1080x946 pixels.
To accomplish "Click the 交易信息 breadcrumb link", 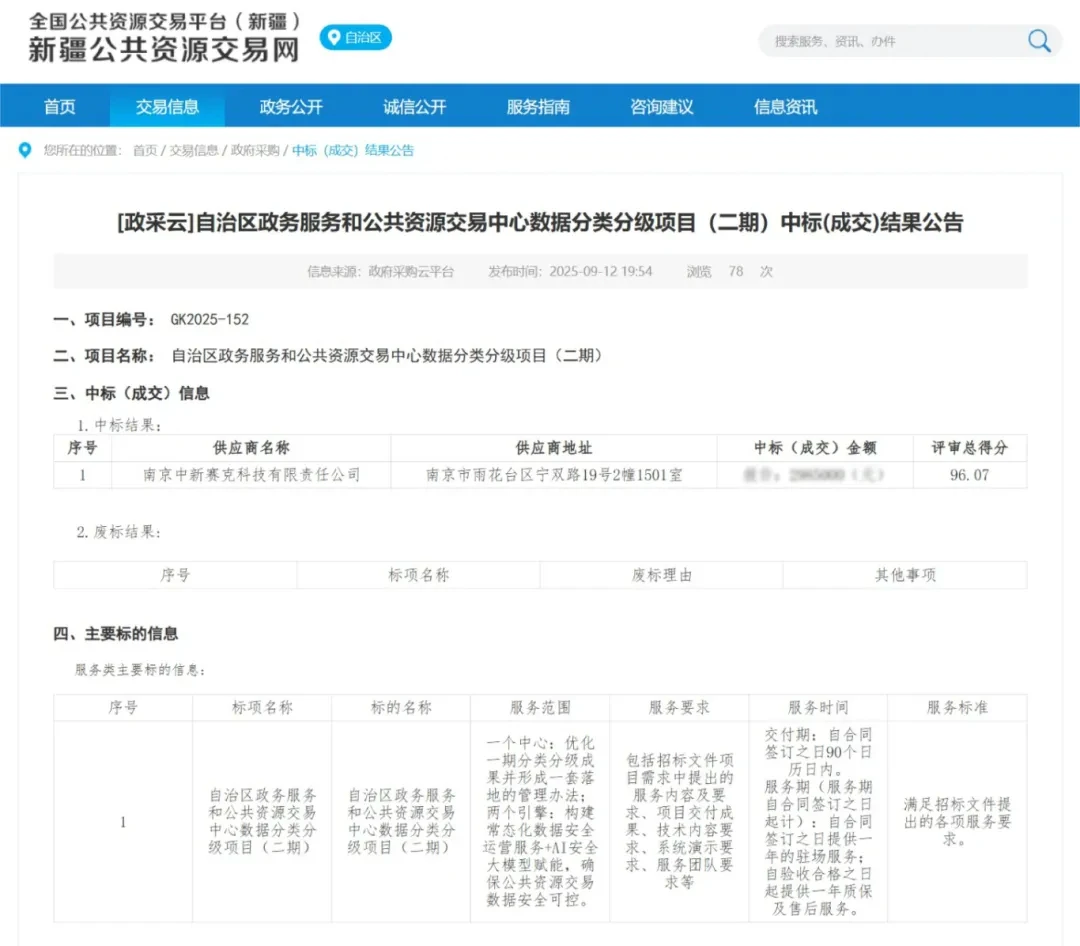I will pos(194,151).
